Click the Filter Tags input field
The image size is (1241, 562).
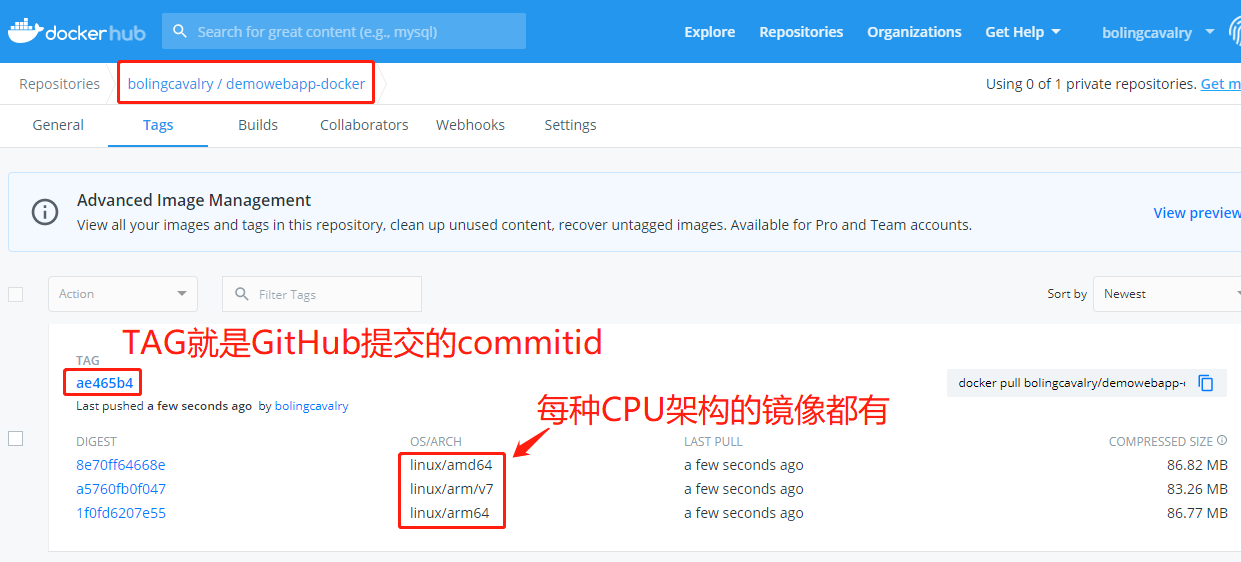pyautogui.click(x=322, y=294)
